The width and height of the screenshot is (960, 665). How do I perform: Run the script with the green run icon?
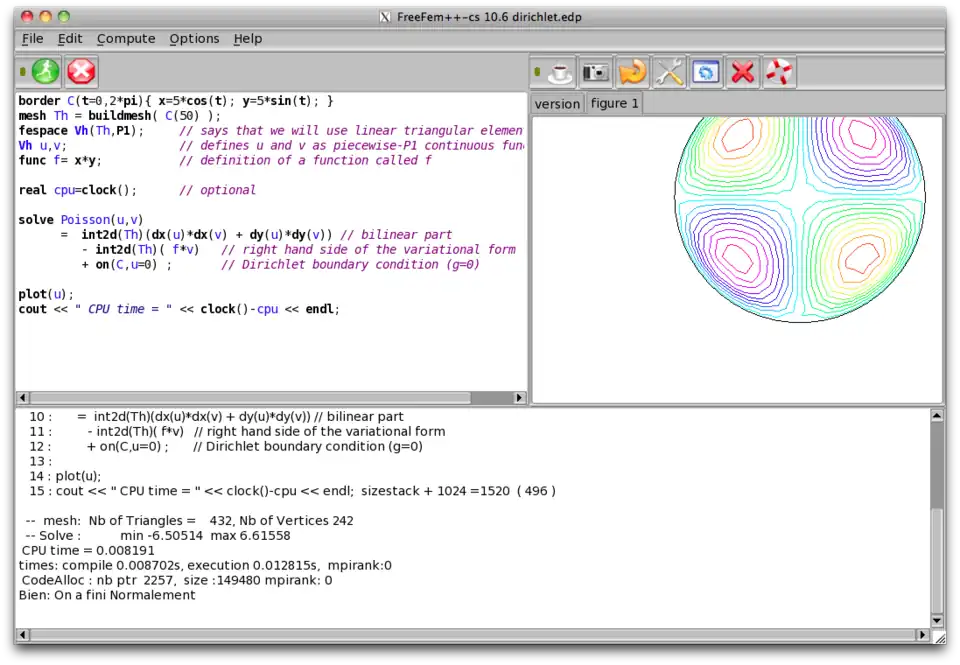pyautogui.click(x=42, y=71)
